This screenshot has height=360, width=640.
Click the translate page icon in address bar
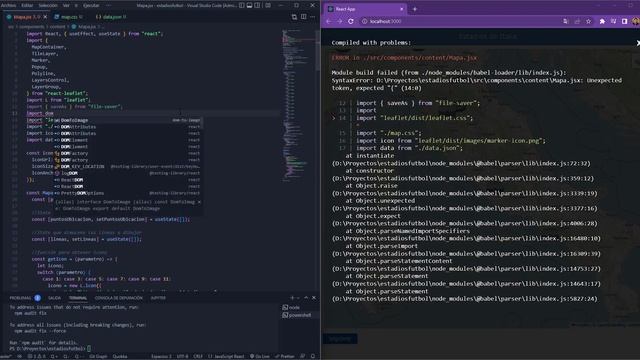(x=565, y=21)
